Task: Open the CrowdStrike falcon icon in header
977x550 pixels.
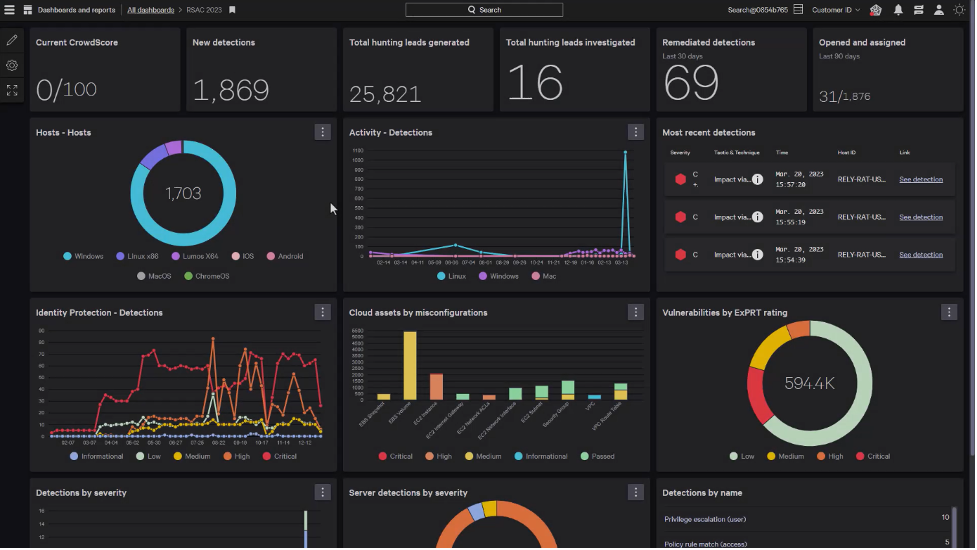Action: coord(876,10)
